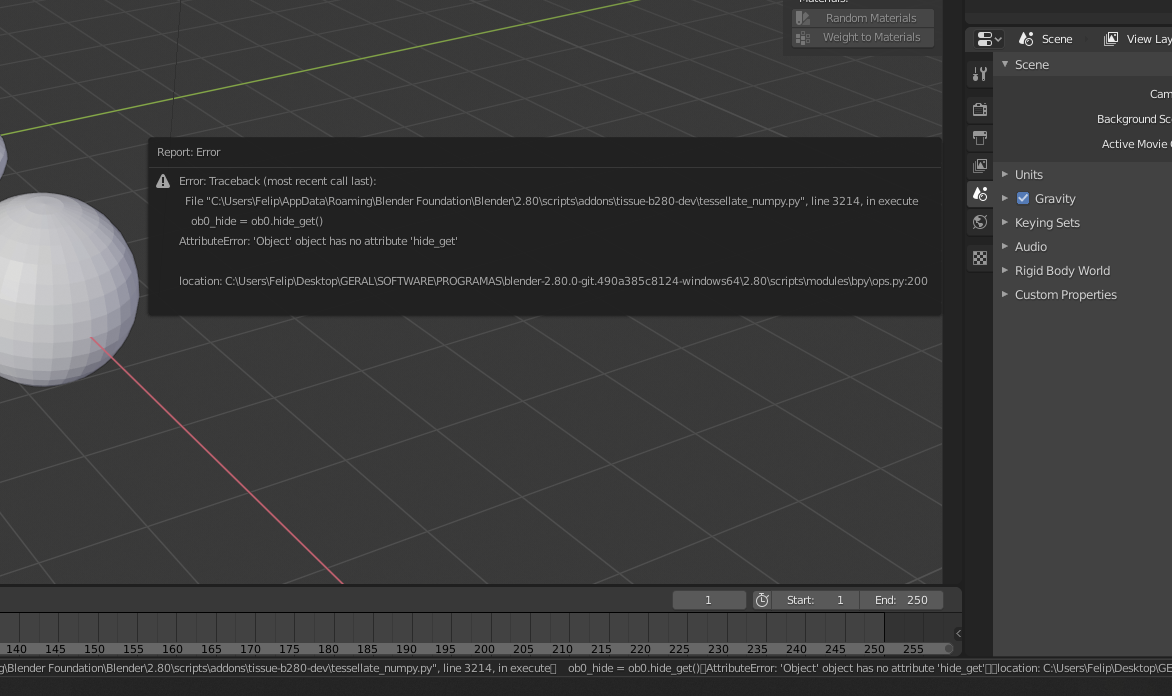Expand the Custom Properties panel
The image size is (1172, 696).
[x=1005, y=294]
